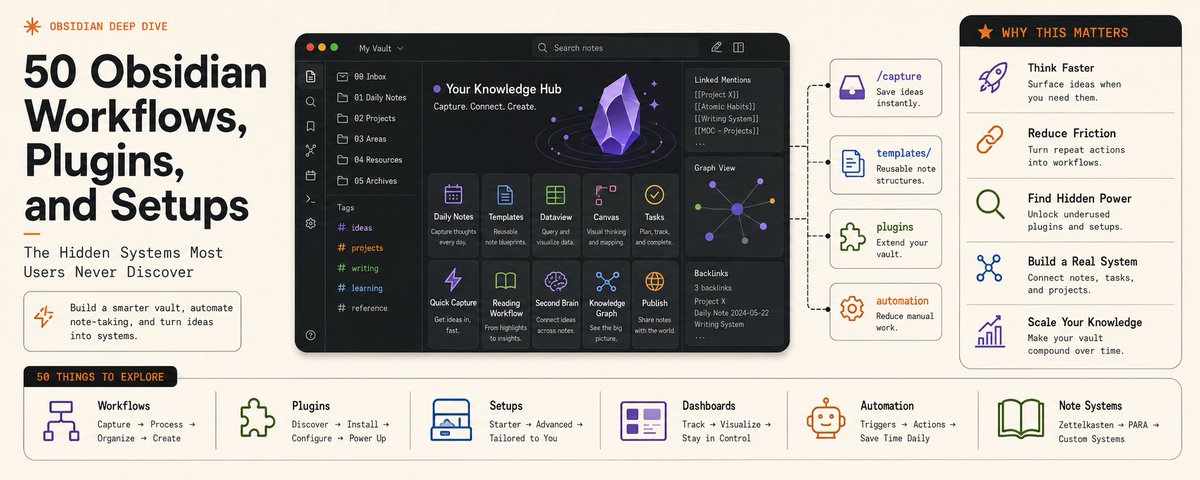The image size is (1200, 480).
Task: Select the #reference tag
Action: [x=362, y=308]
